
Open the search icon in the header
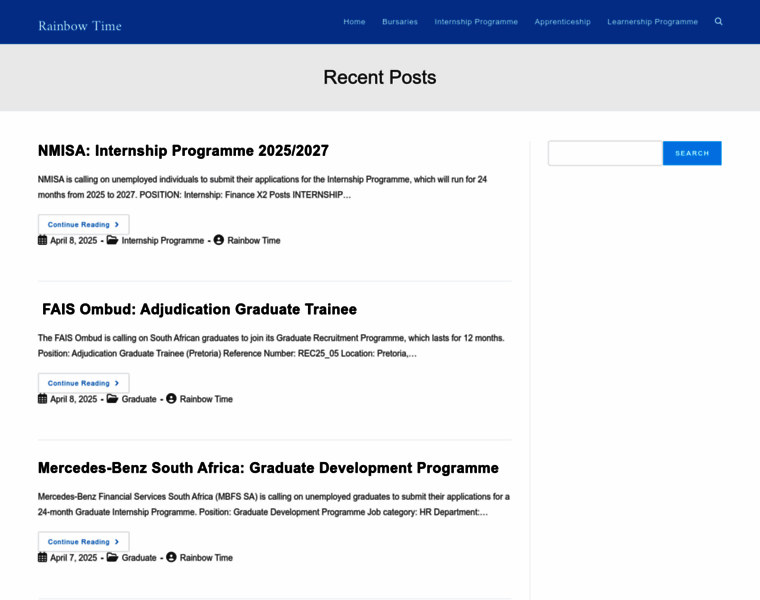[x=718, y=21]
